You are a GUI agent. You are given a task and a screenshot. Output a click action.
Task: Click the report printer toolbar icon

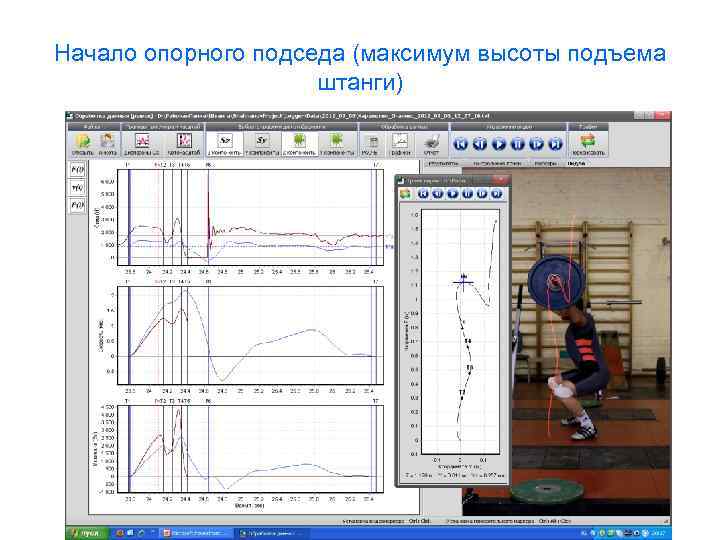pyautogui.click(x=431, y=144)
